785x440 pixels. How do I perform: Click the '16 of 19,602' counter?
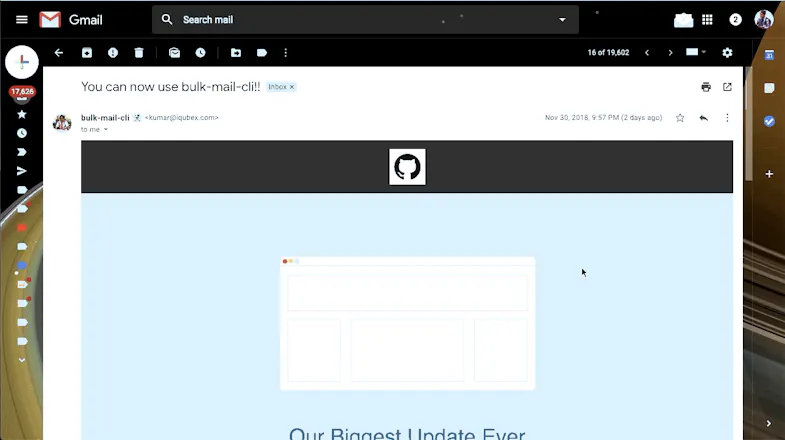[608, 53]
